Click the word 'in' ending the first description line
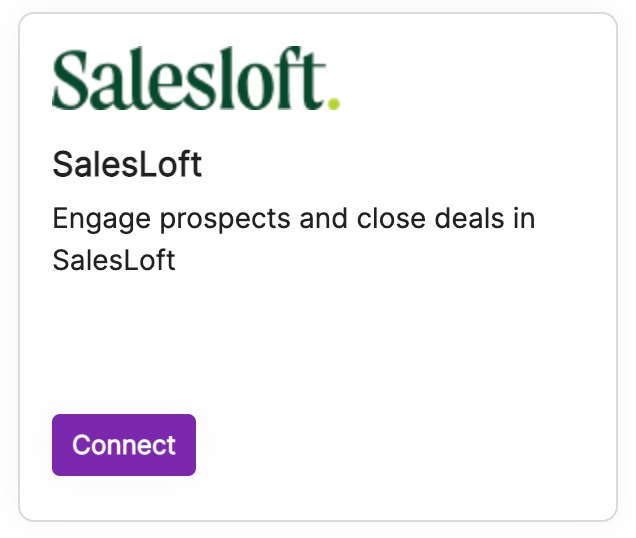The image size is (636, 538). point(524,218)
